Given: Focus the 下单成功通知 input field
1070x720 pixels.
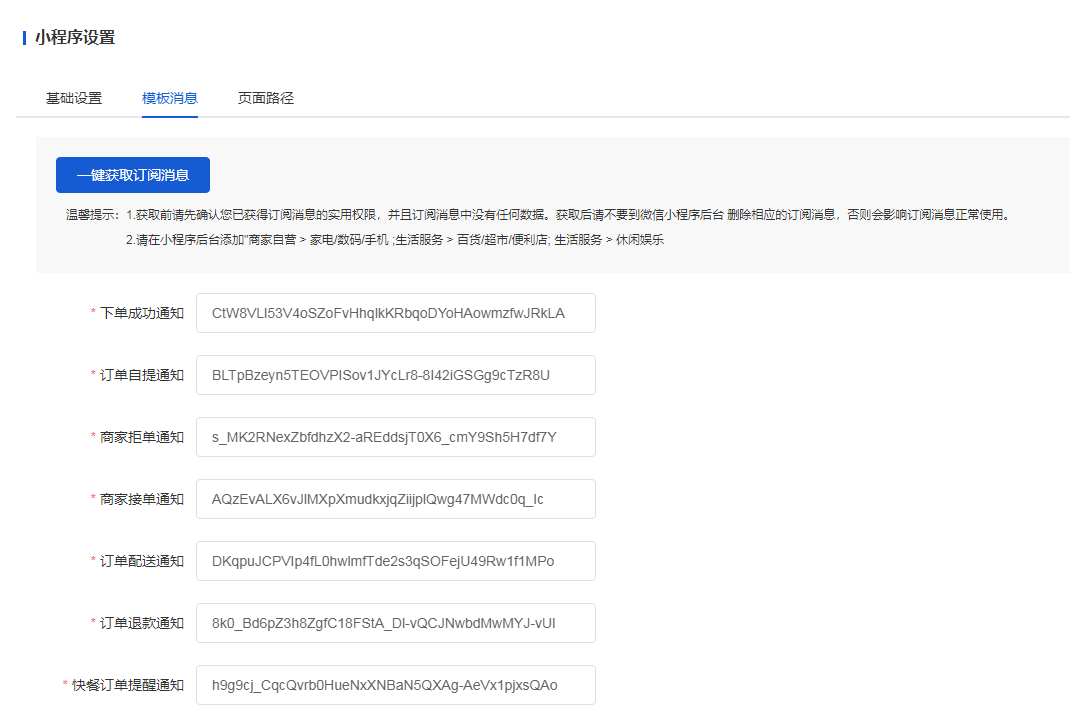Looking at the screenshot, I should pos(396,313).
